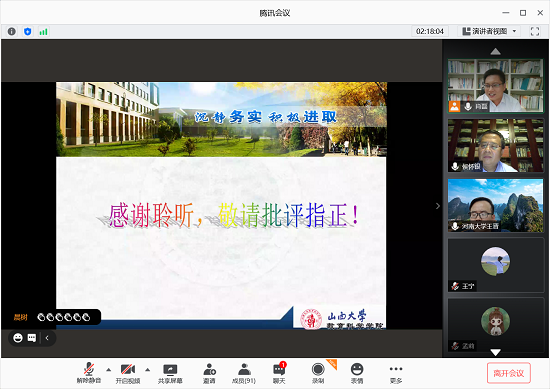Image resolution: width=550 pixels, height=389 pixels.
Task: Collapse the participant video sidebar chevron
Action: point(438,206)
